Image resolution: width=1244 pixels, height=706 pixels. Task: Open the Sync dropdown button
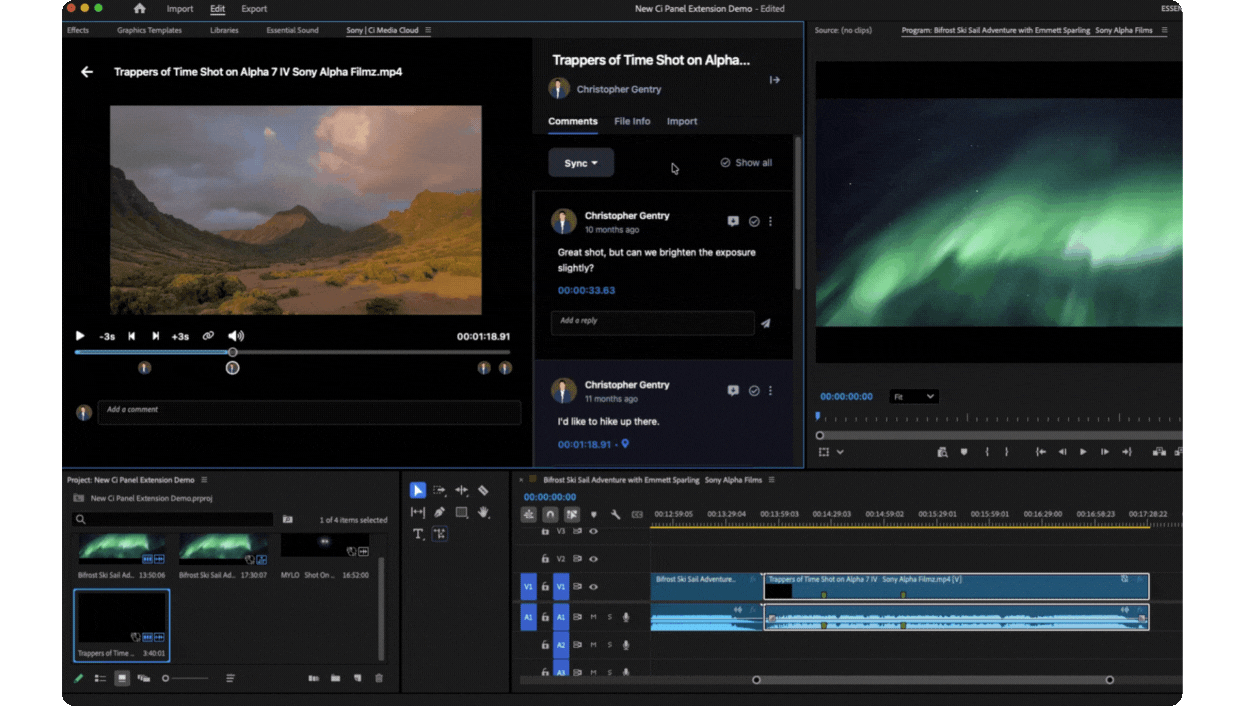(x=581, y=163)
